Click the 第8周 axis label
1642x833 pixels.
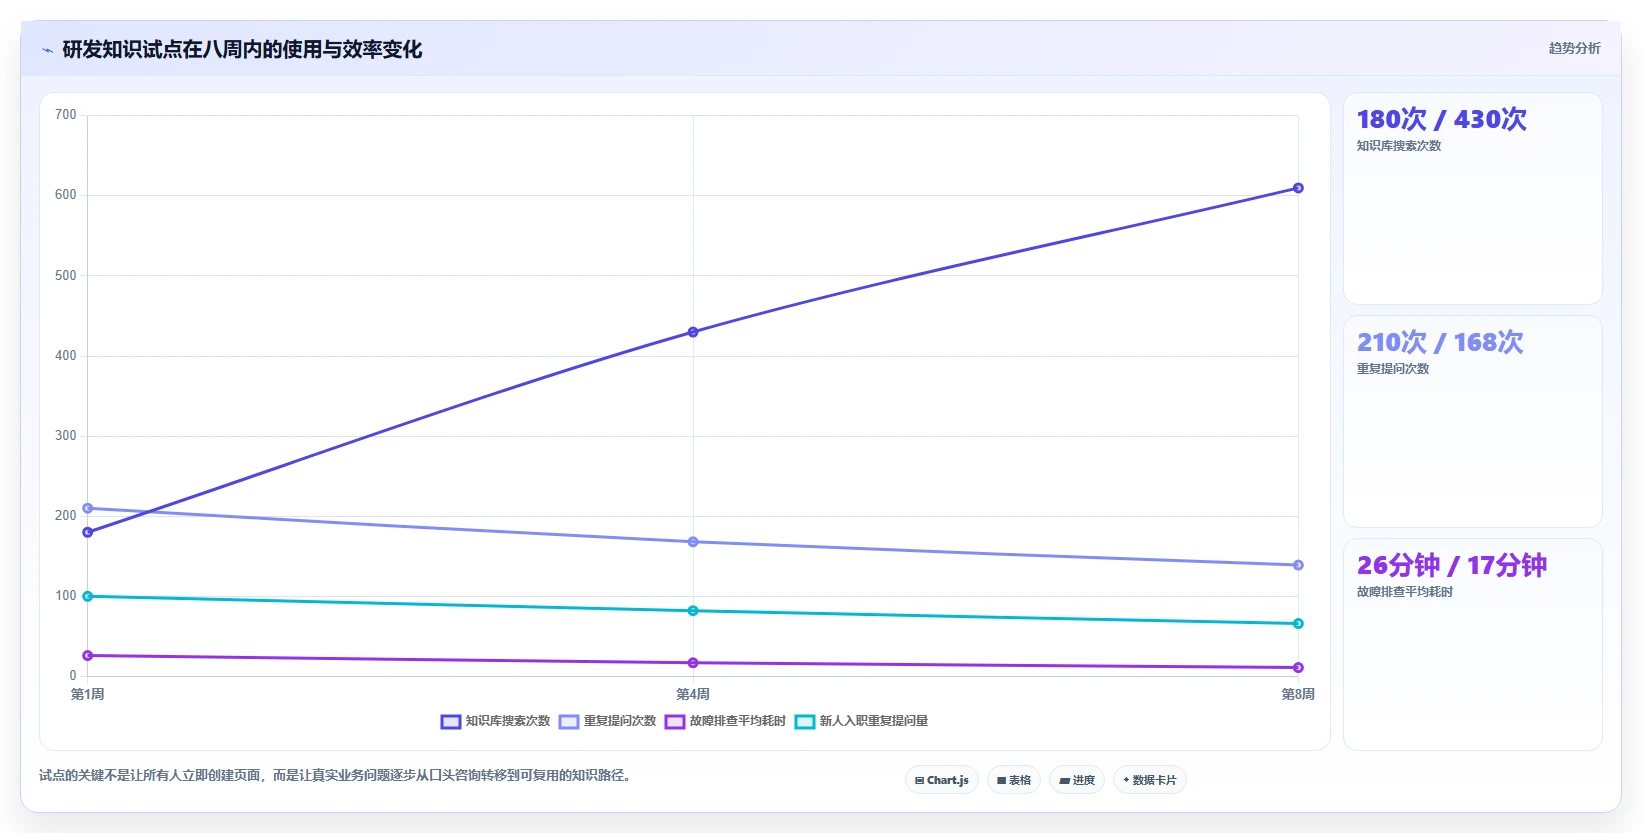click(x=1298, y=694)
